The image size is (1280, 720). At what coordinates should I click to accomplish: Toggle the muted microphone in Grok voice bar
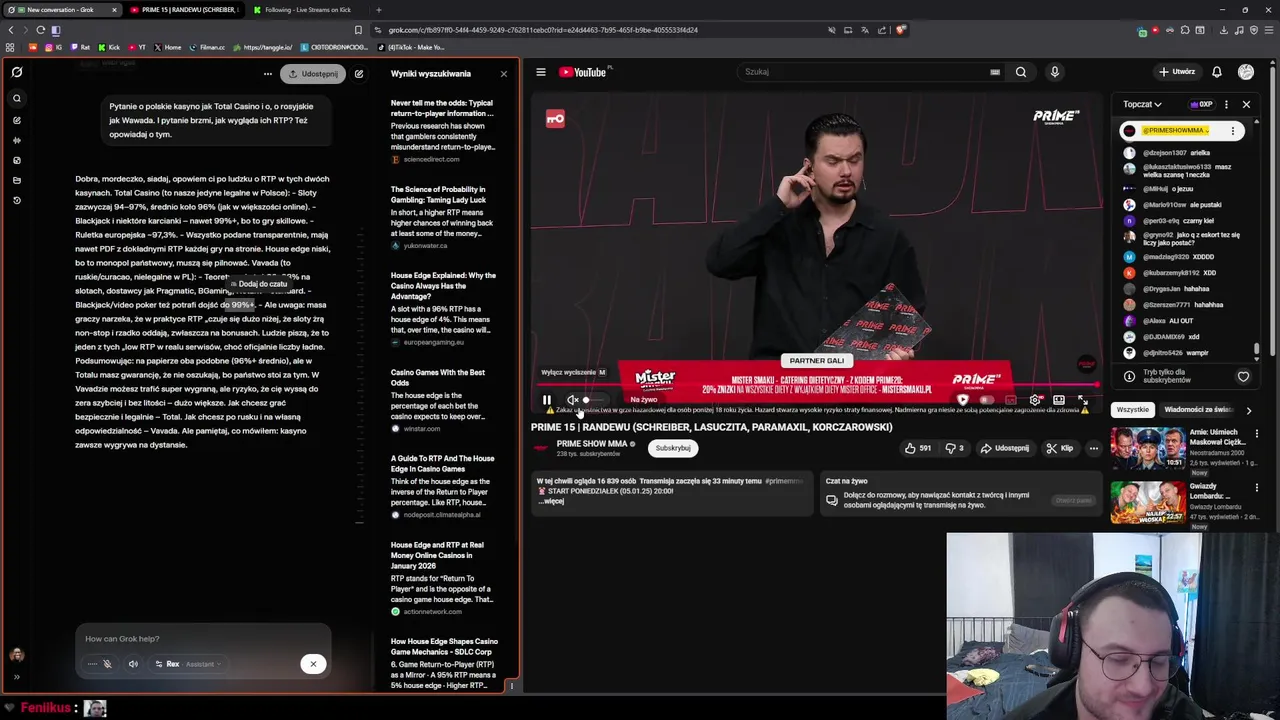[107, 664]
